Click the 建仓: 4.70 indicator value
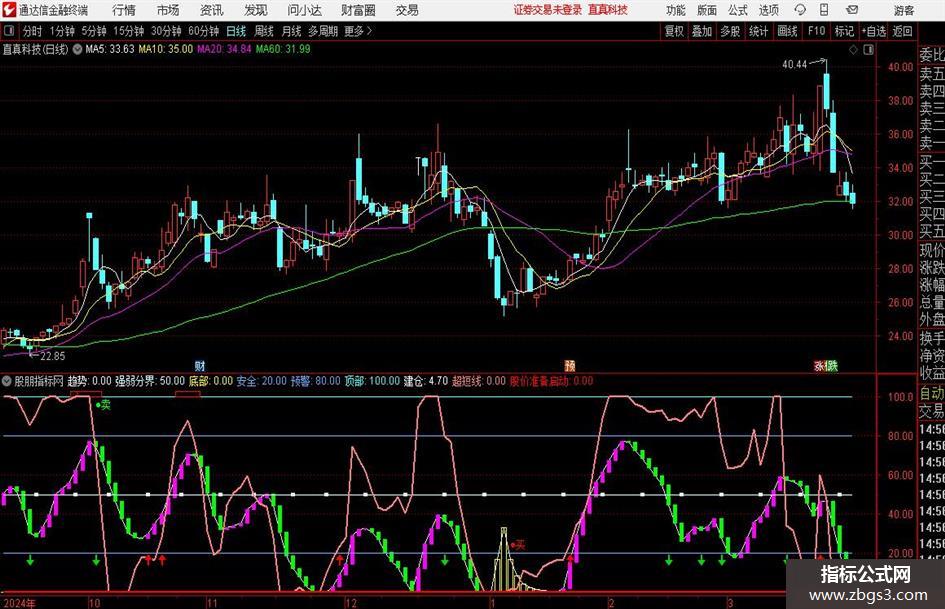Screen dimensions: 945x609 [x=425, y=381]
